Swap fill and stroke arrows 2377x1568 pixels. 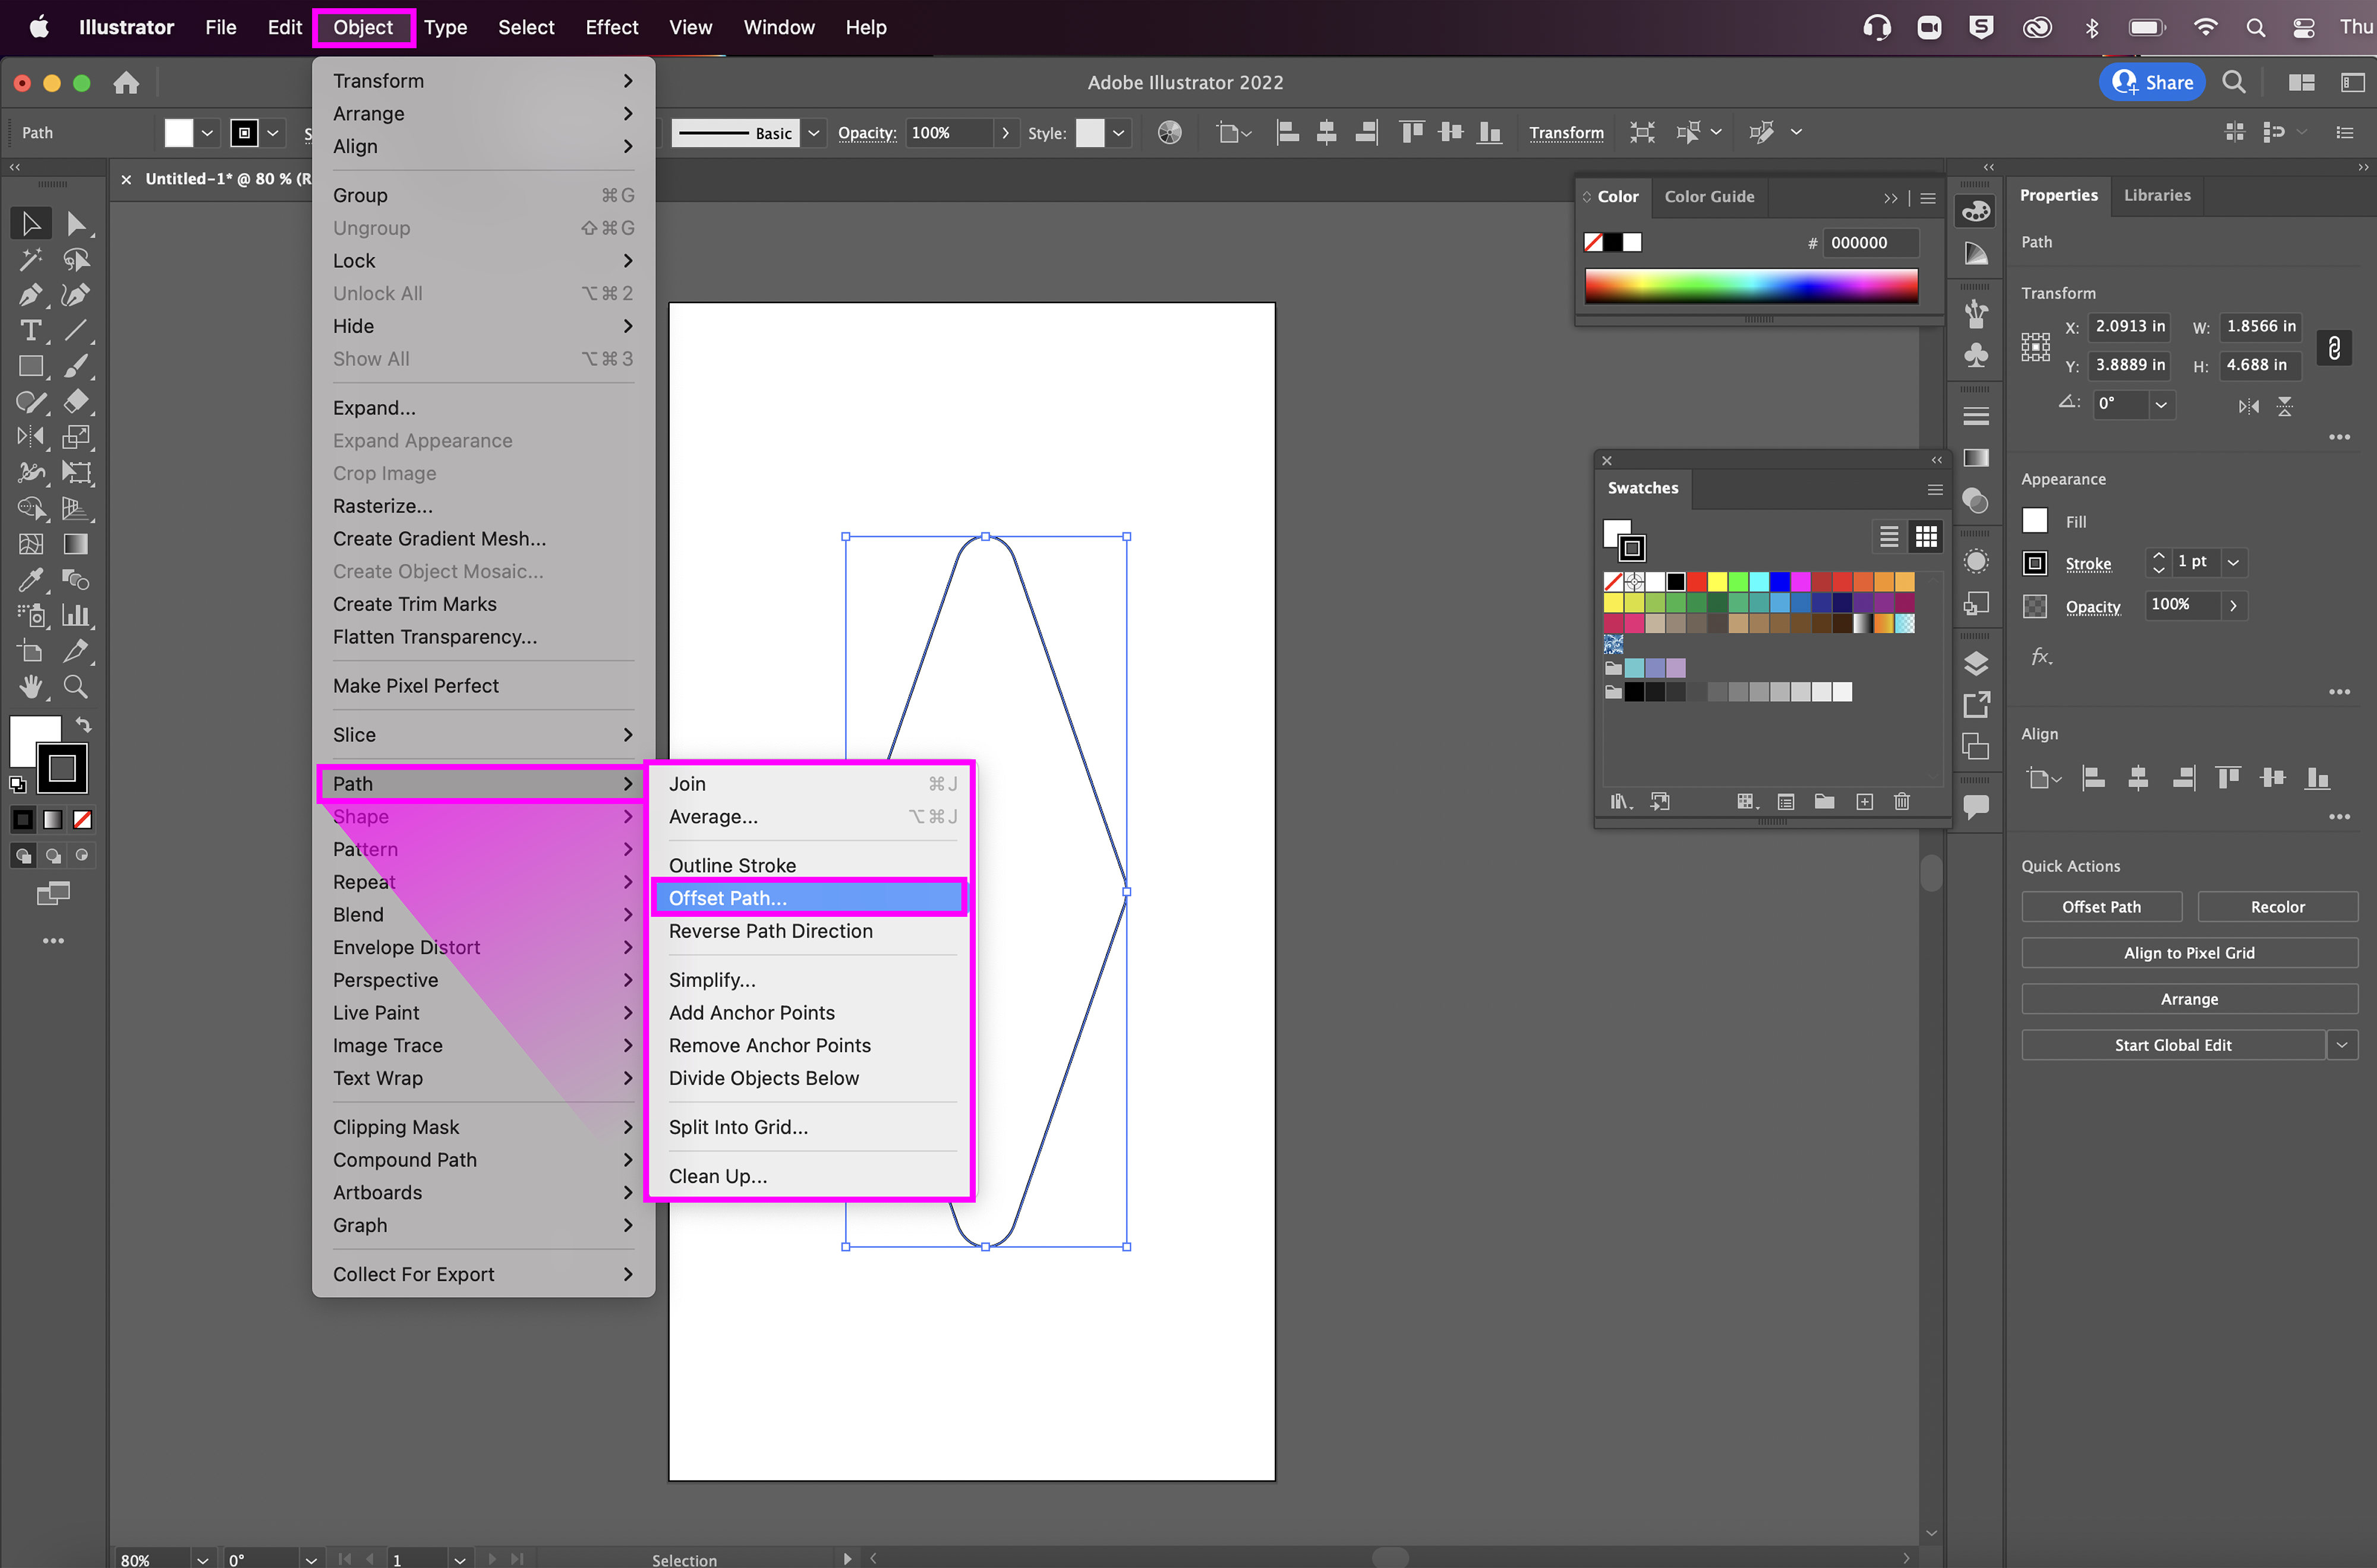tap(84, 724)
